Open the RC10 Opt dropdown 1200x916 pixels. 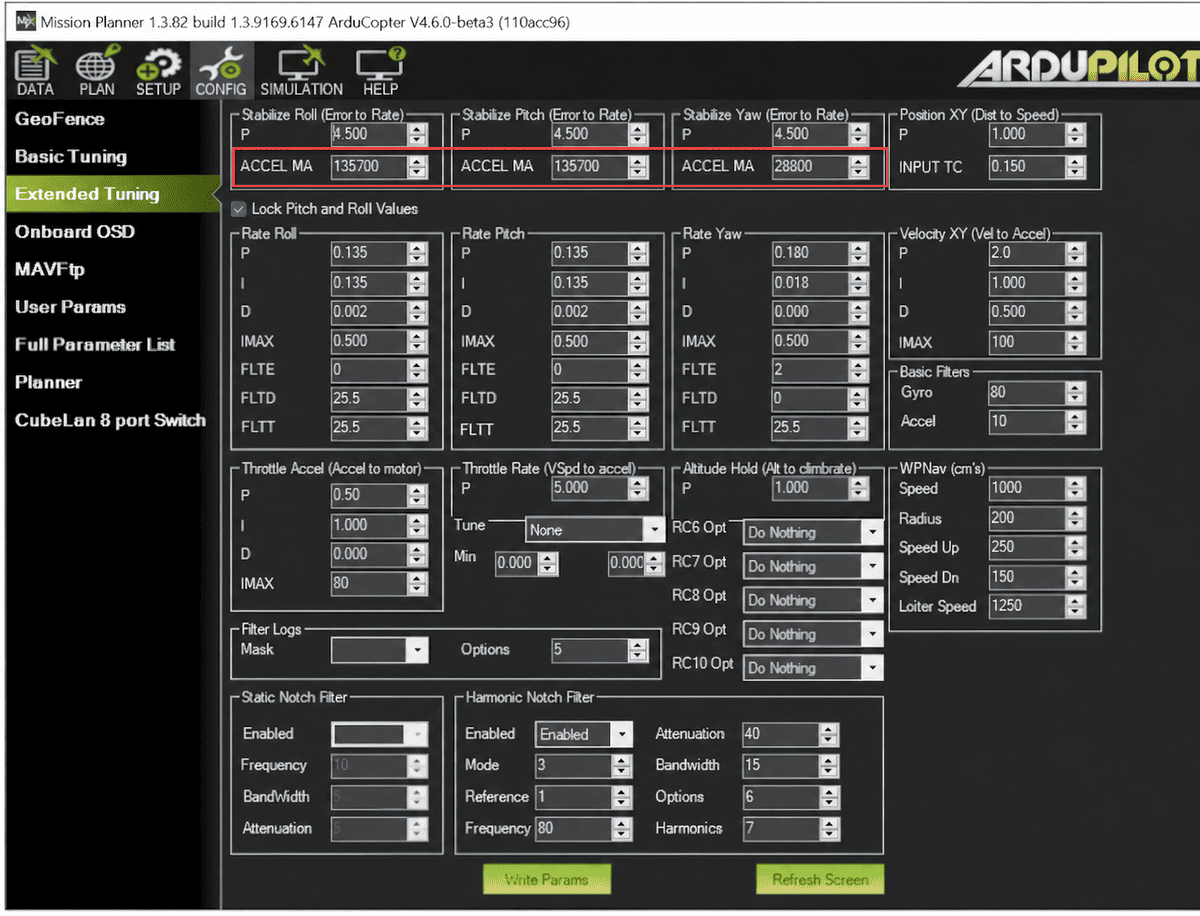[813, 668]
